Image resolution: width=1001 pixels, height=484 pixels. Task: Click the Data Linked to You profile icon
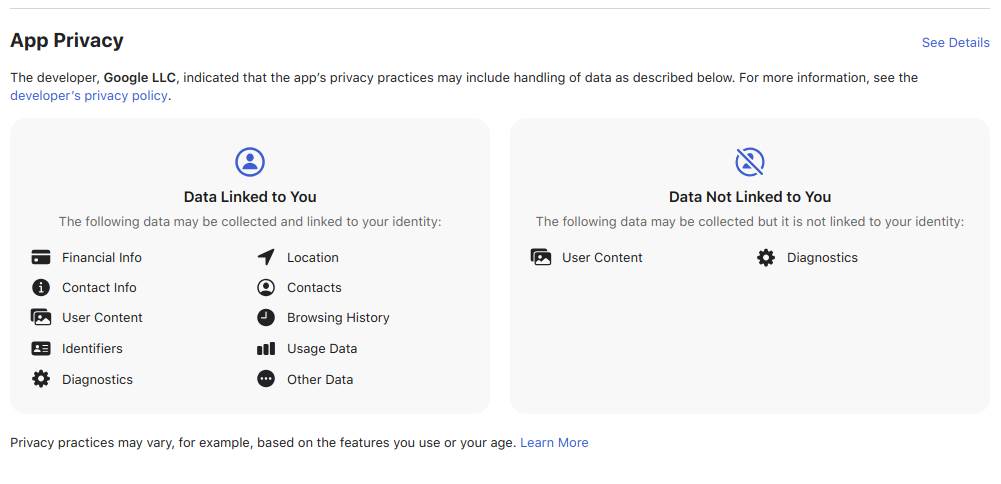250,161
